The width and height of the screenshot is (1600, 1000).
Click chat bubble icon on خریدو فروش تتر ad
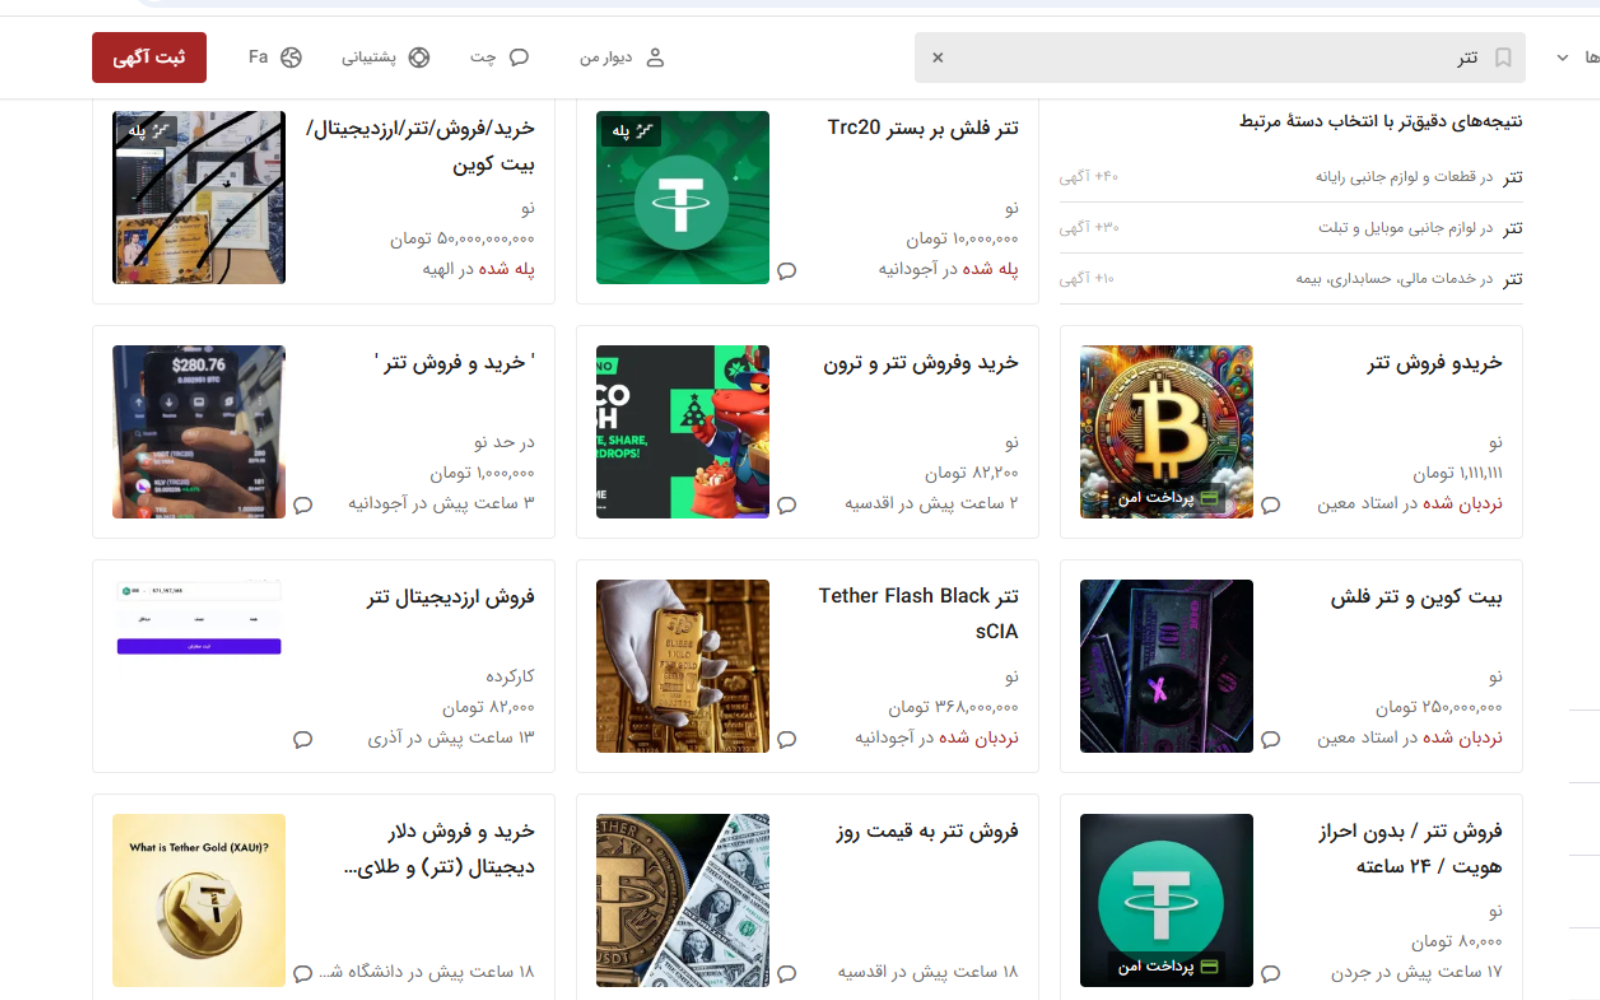[1271, 505]
